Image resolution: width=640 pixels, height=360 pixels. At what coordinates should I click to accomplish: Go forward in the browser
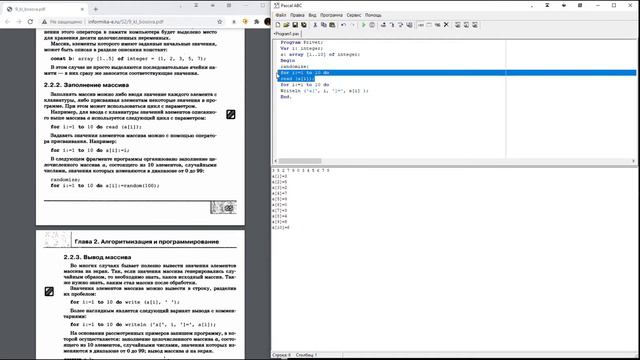click(x=19, y=22)
